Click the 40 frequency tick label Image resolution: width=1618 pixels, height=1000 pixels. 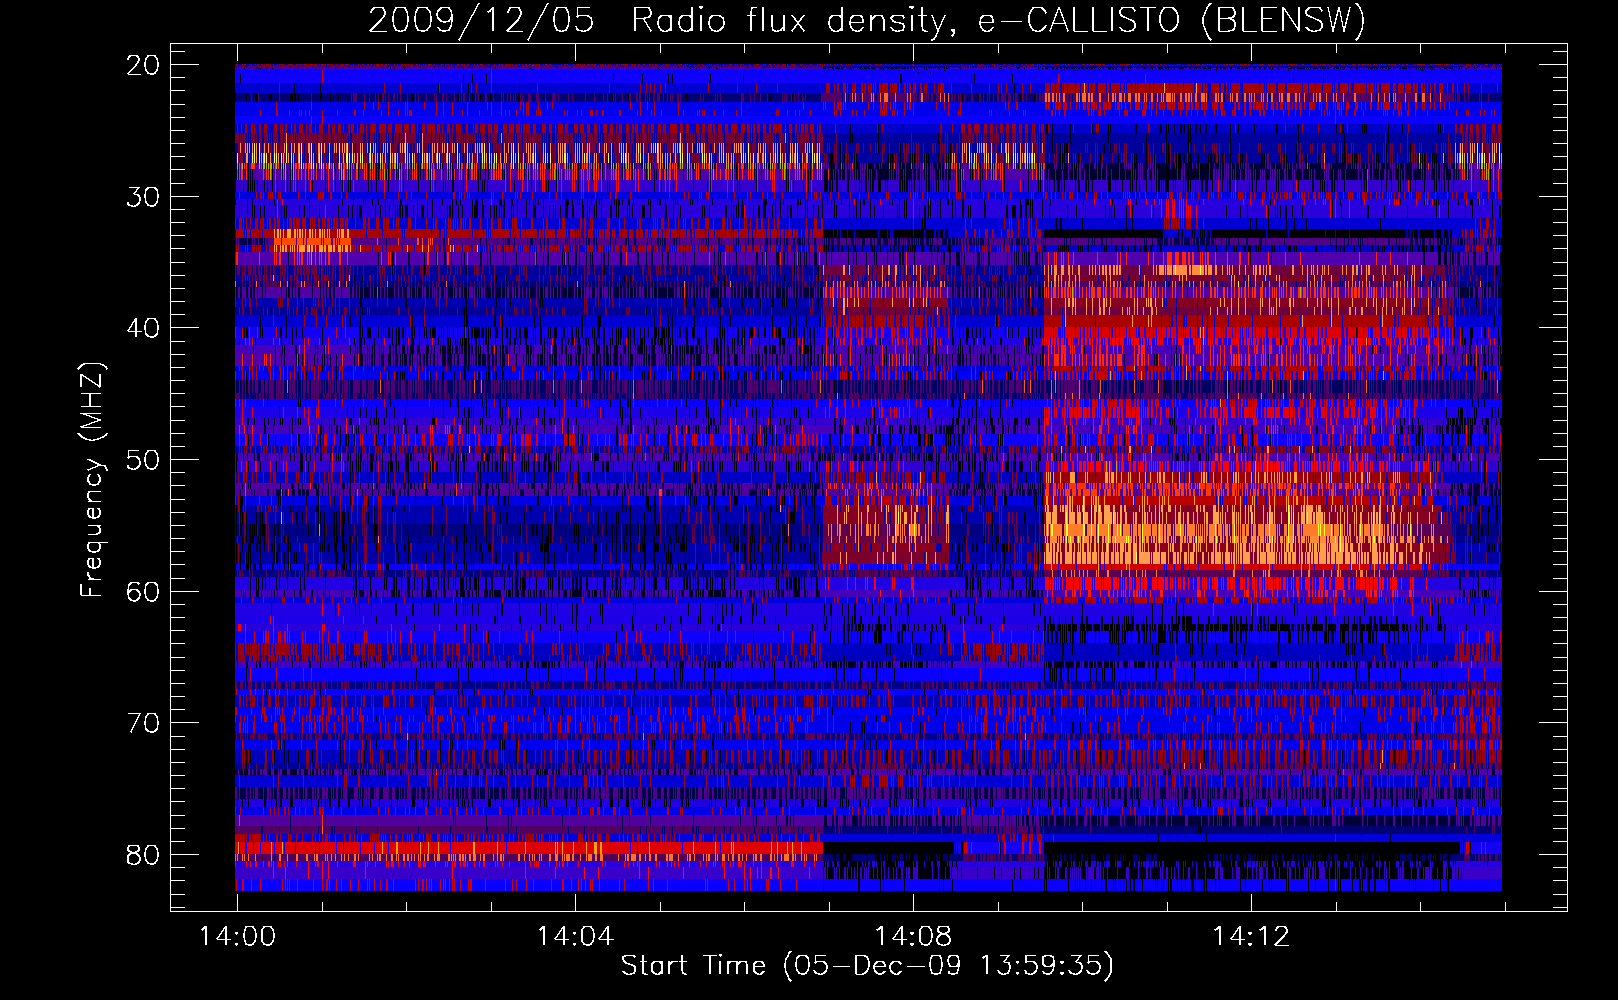click(x=144, y=328)
